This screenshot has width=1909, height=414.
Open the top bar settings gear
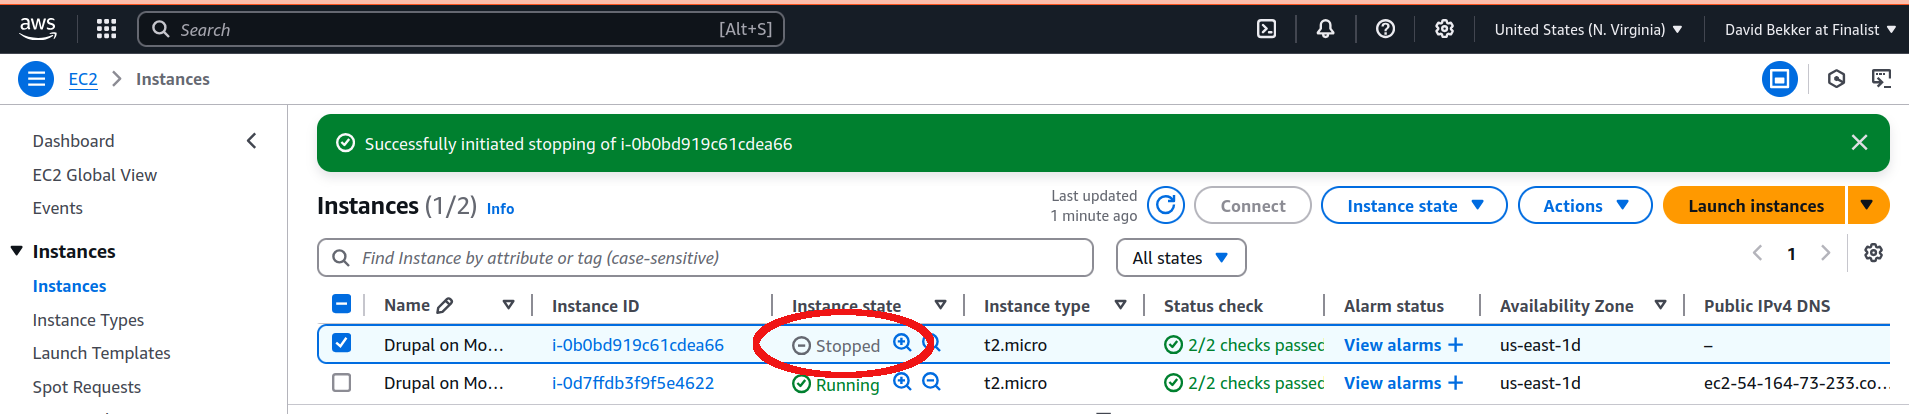point(1444,29)
